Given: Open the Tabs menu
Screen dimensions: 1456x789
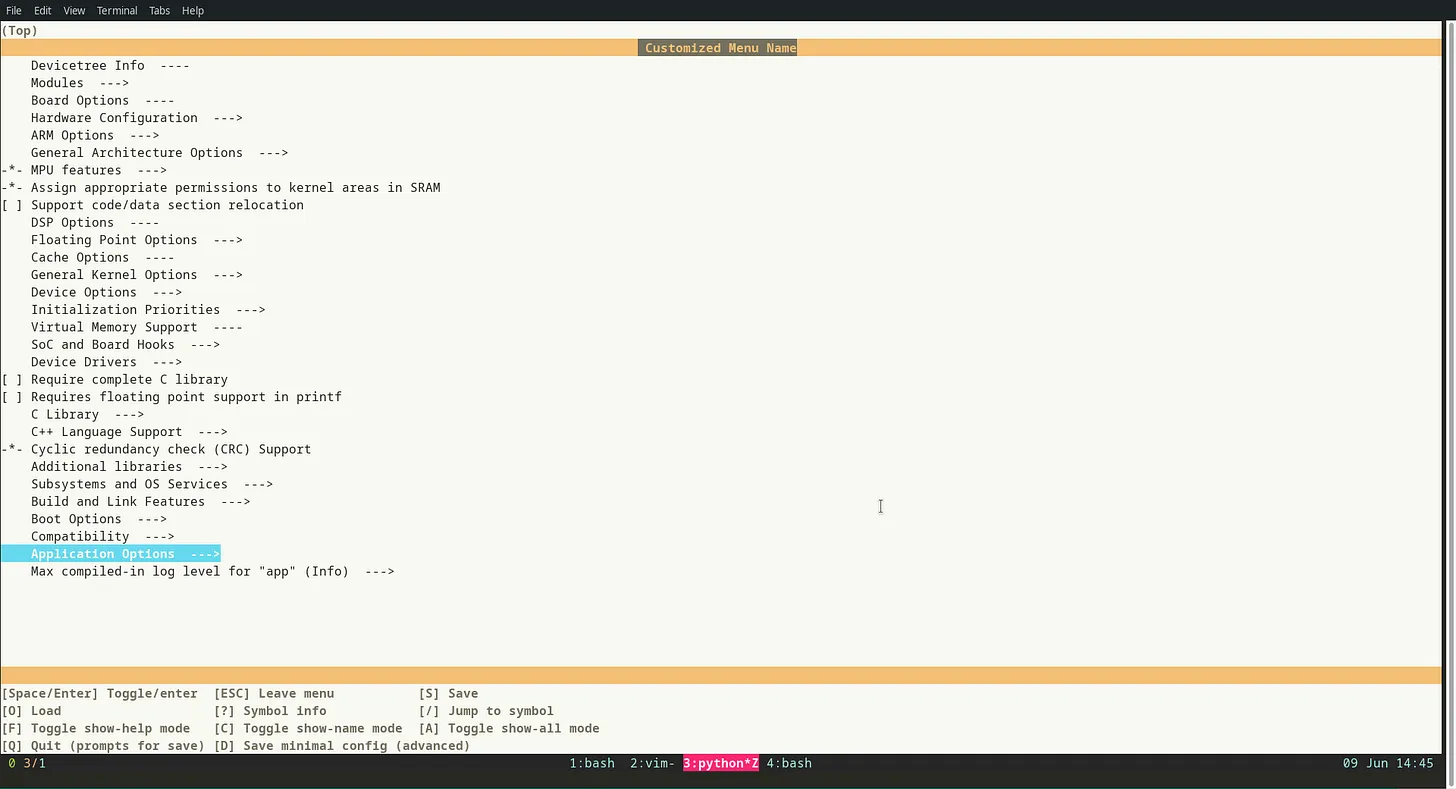Looking at the screenshot, I should point(159,10).
